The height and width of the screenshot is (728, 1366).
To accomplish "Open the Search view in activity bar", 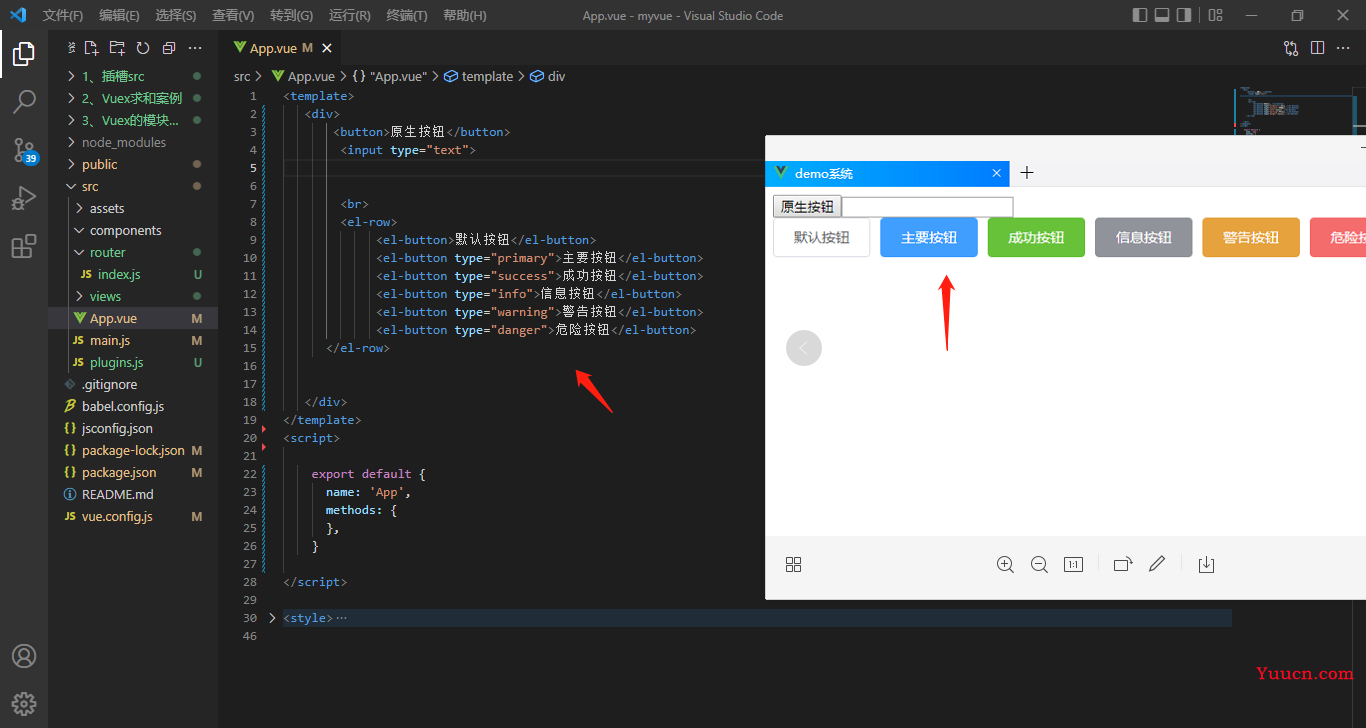I will click(24, 101).
